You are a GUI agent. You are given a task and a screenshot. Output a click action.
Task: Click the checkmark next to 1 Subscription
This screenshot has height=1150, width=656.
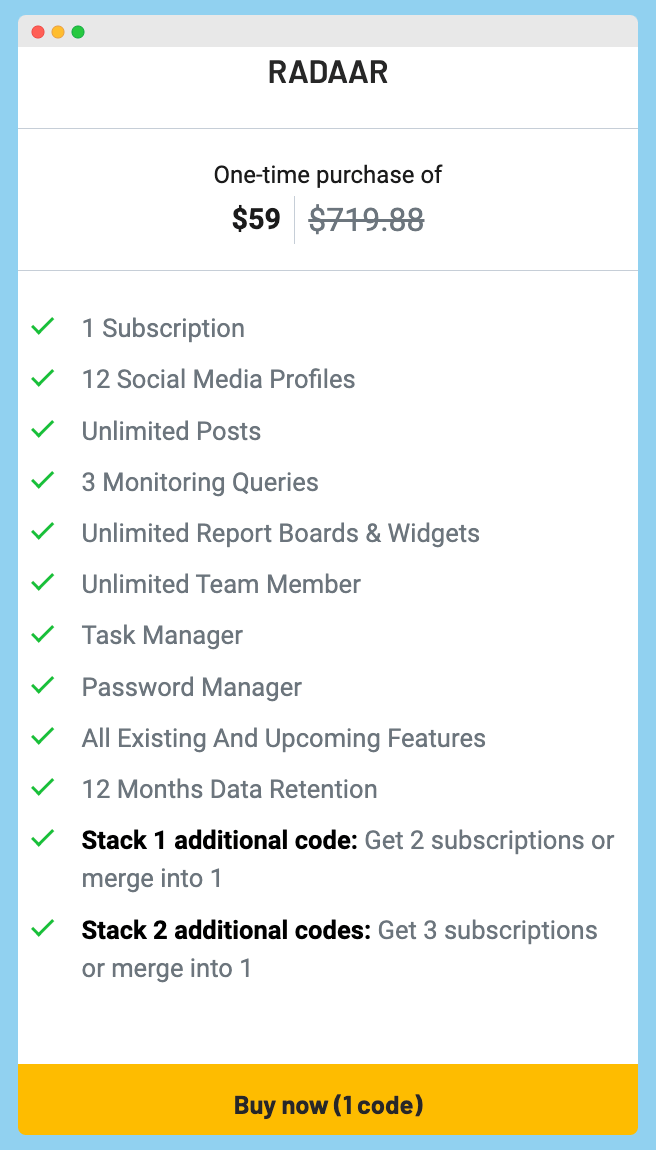(43, 326)
